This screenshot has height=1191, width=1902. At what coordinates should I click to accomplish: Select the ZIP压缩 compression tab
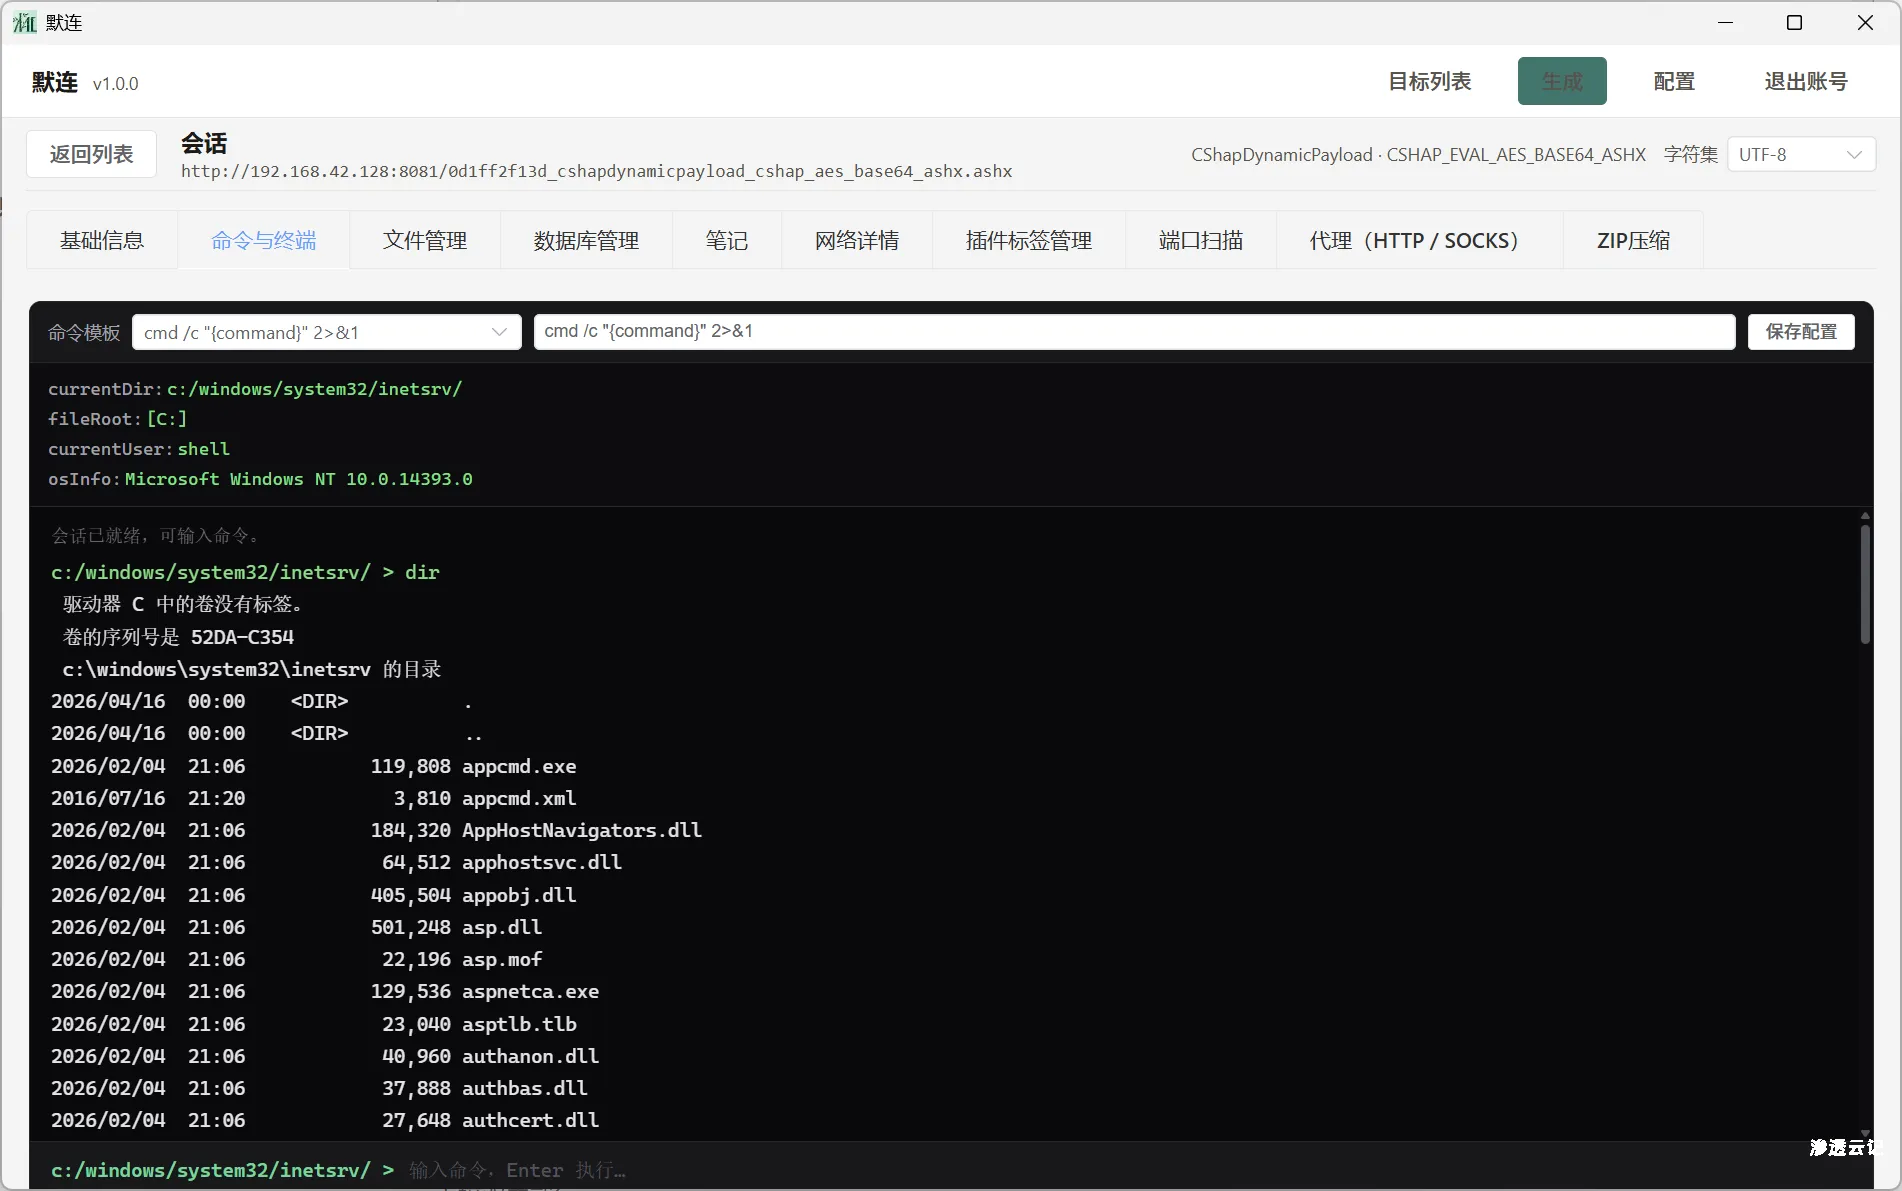1632,240
